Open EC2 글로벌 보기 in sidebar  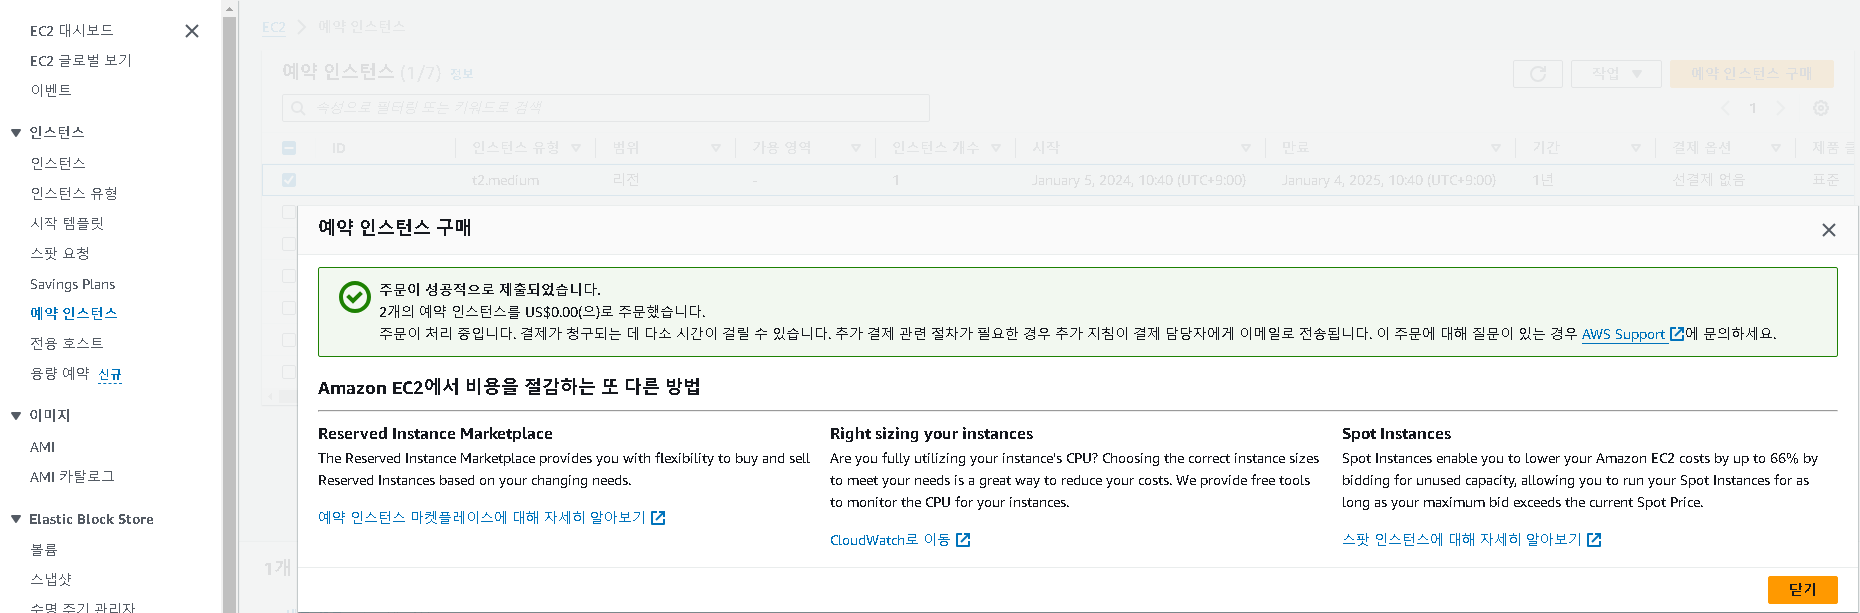(81, 61)
